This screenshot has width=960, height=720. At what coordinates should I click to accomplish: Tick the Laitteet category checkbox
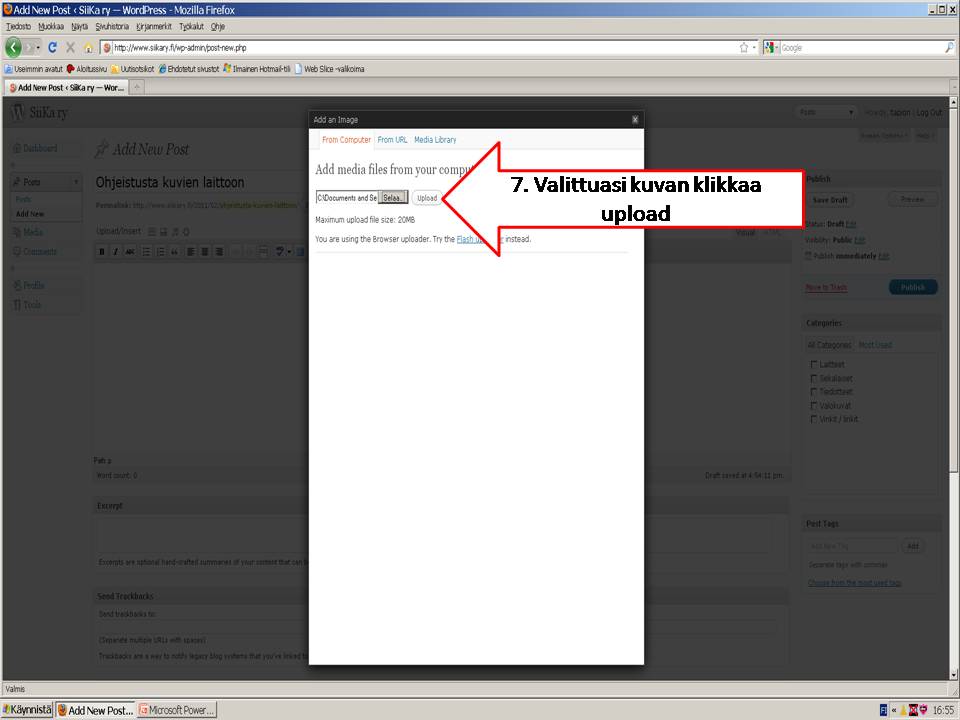coord(814,365)
